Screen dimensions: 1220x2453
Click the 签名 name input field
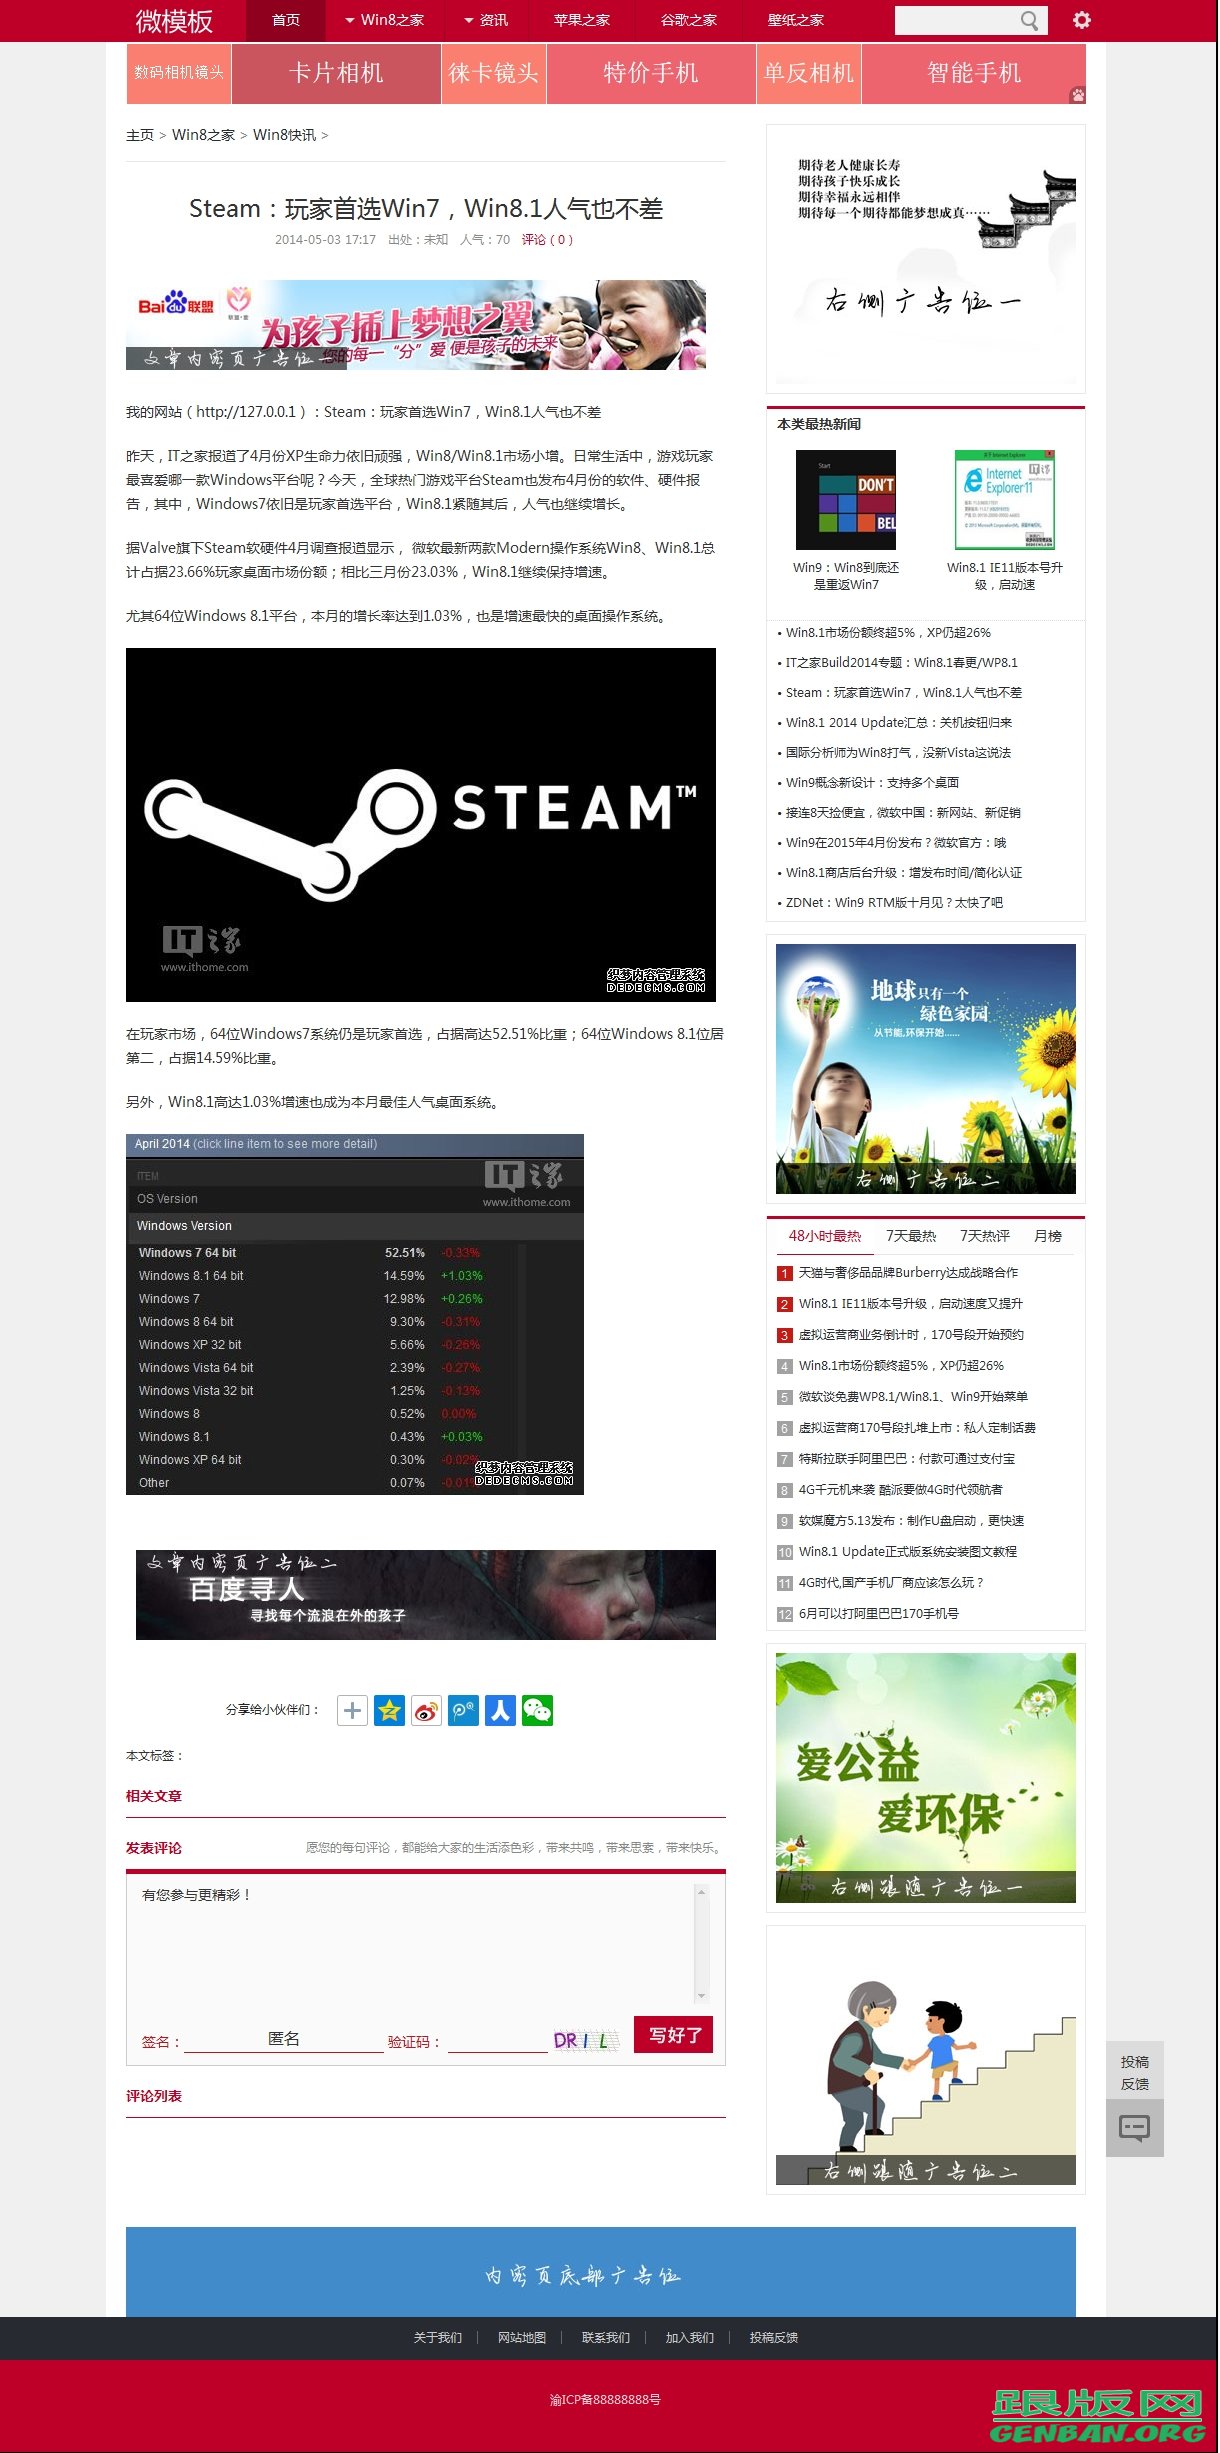[284, 2039]
